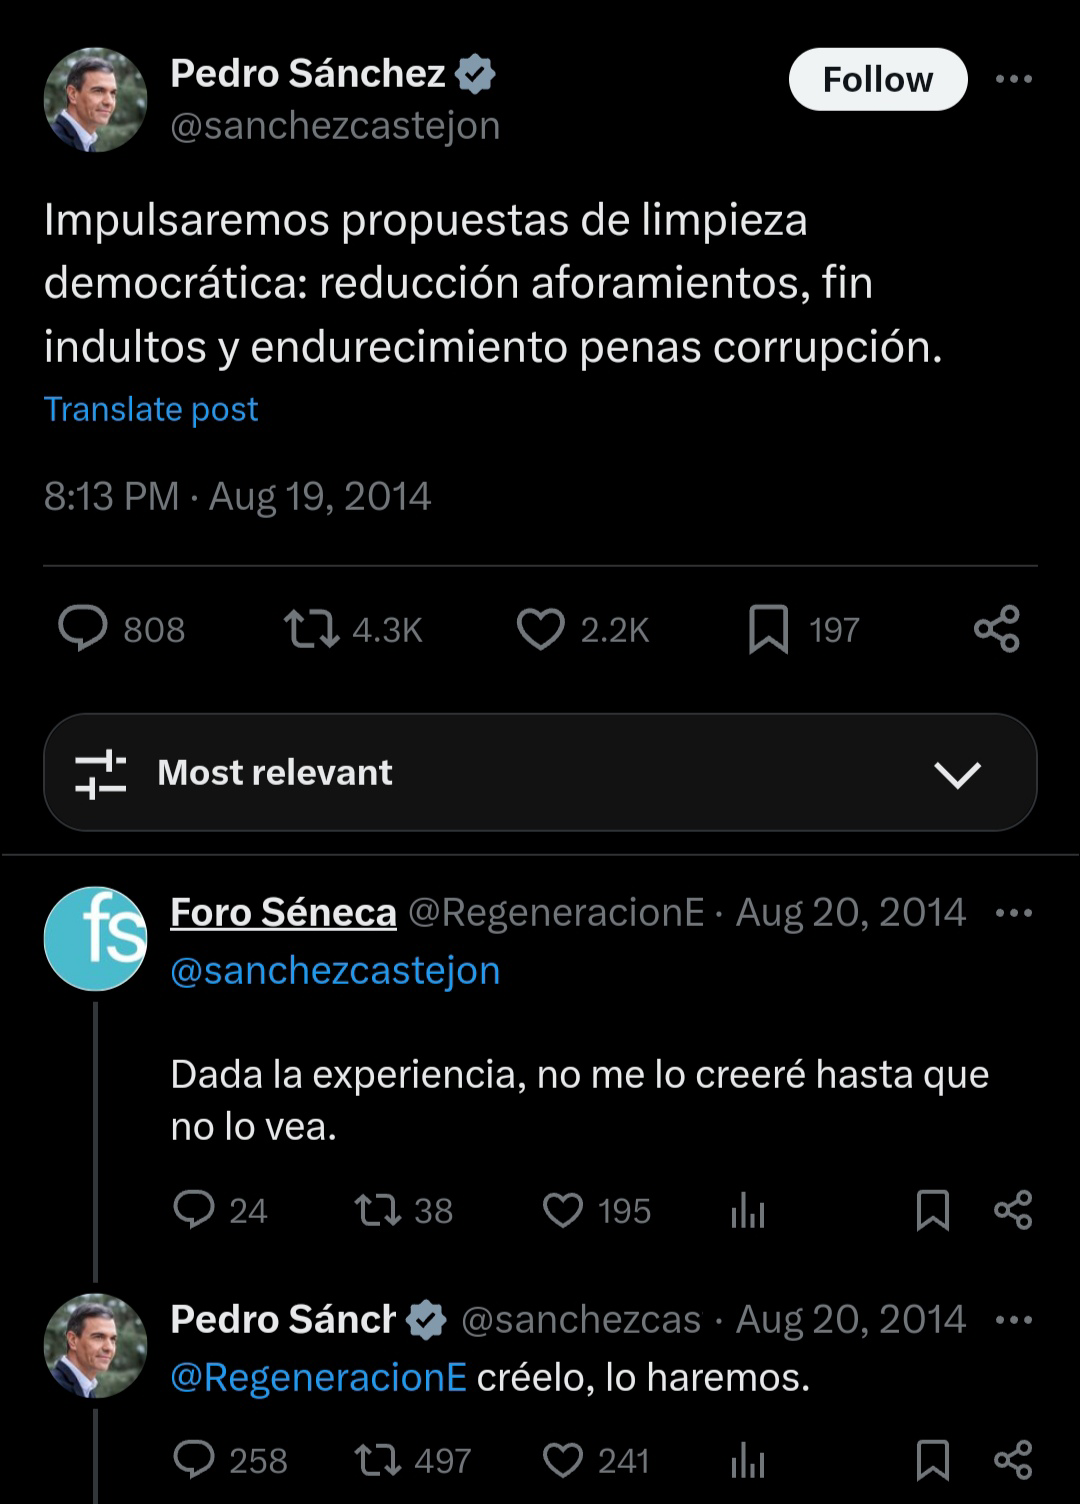Viewport: 1080px width, 1504px height.
Task: Follow Pedro Sánchez
Action: 877,80
